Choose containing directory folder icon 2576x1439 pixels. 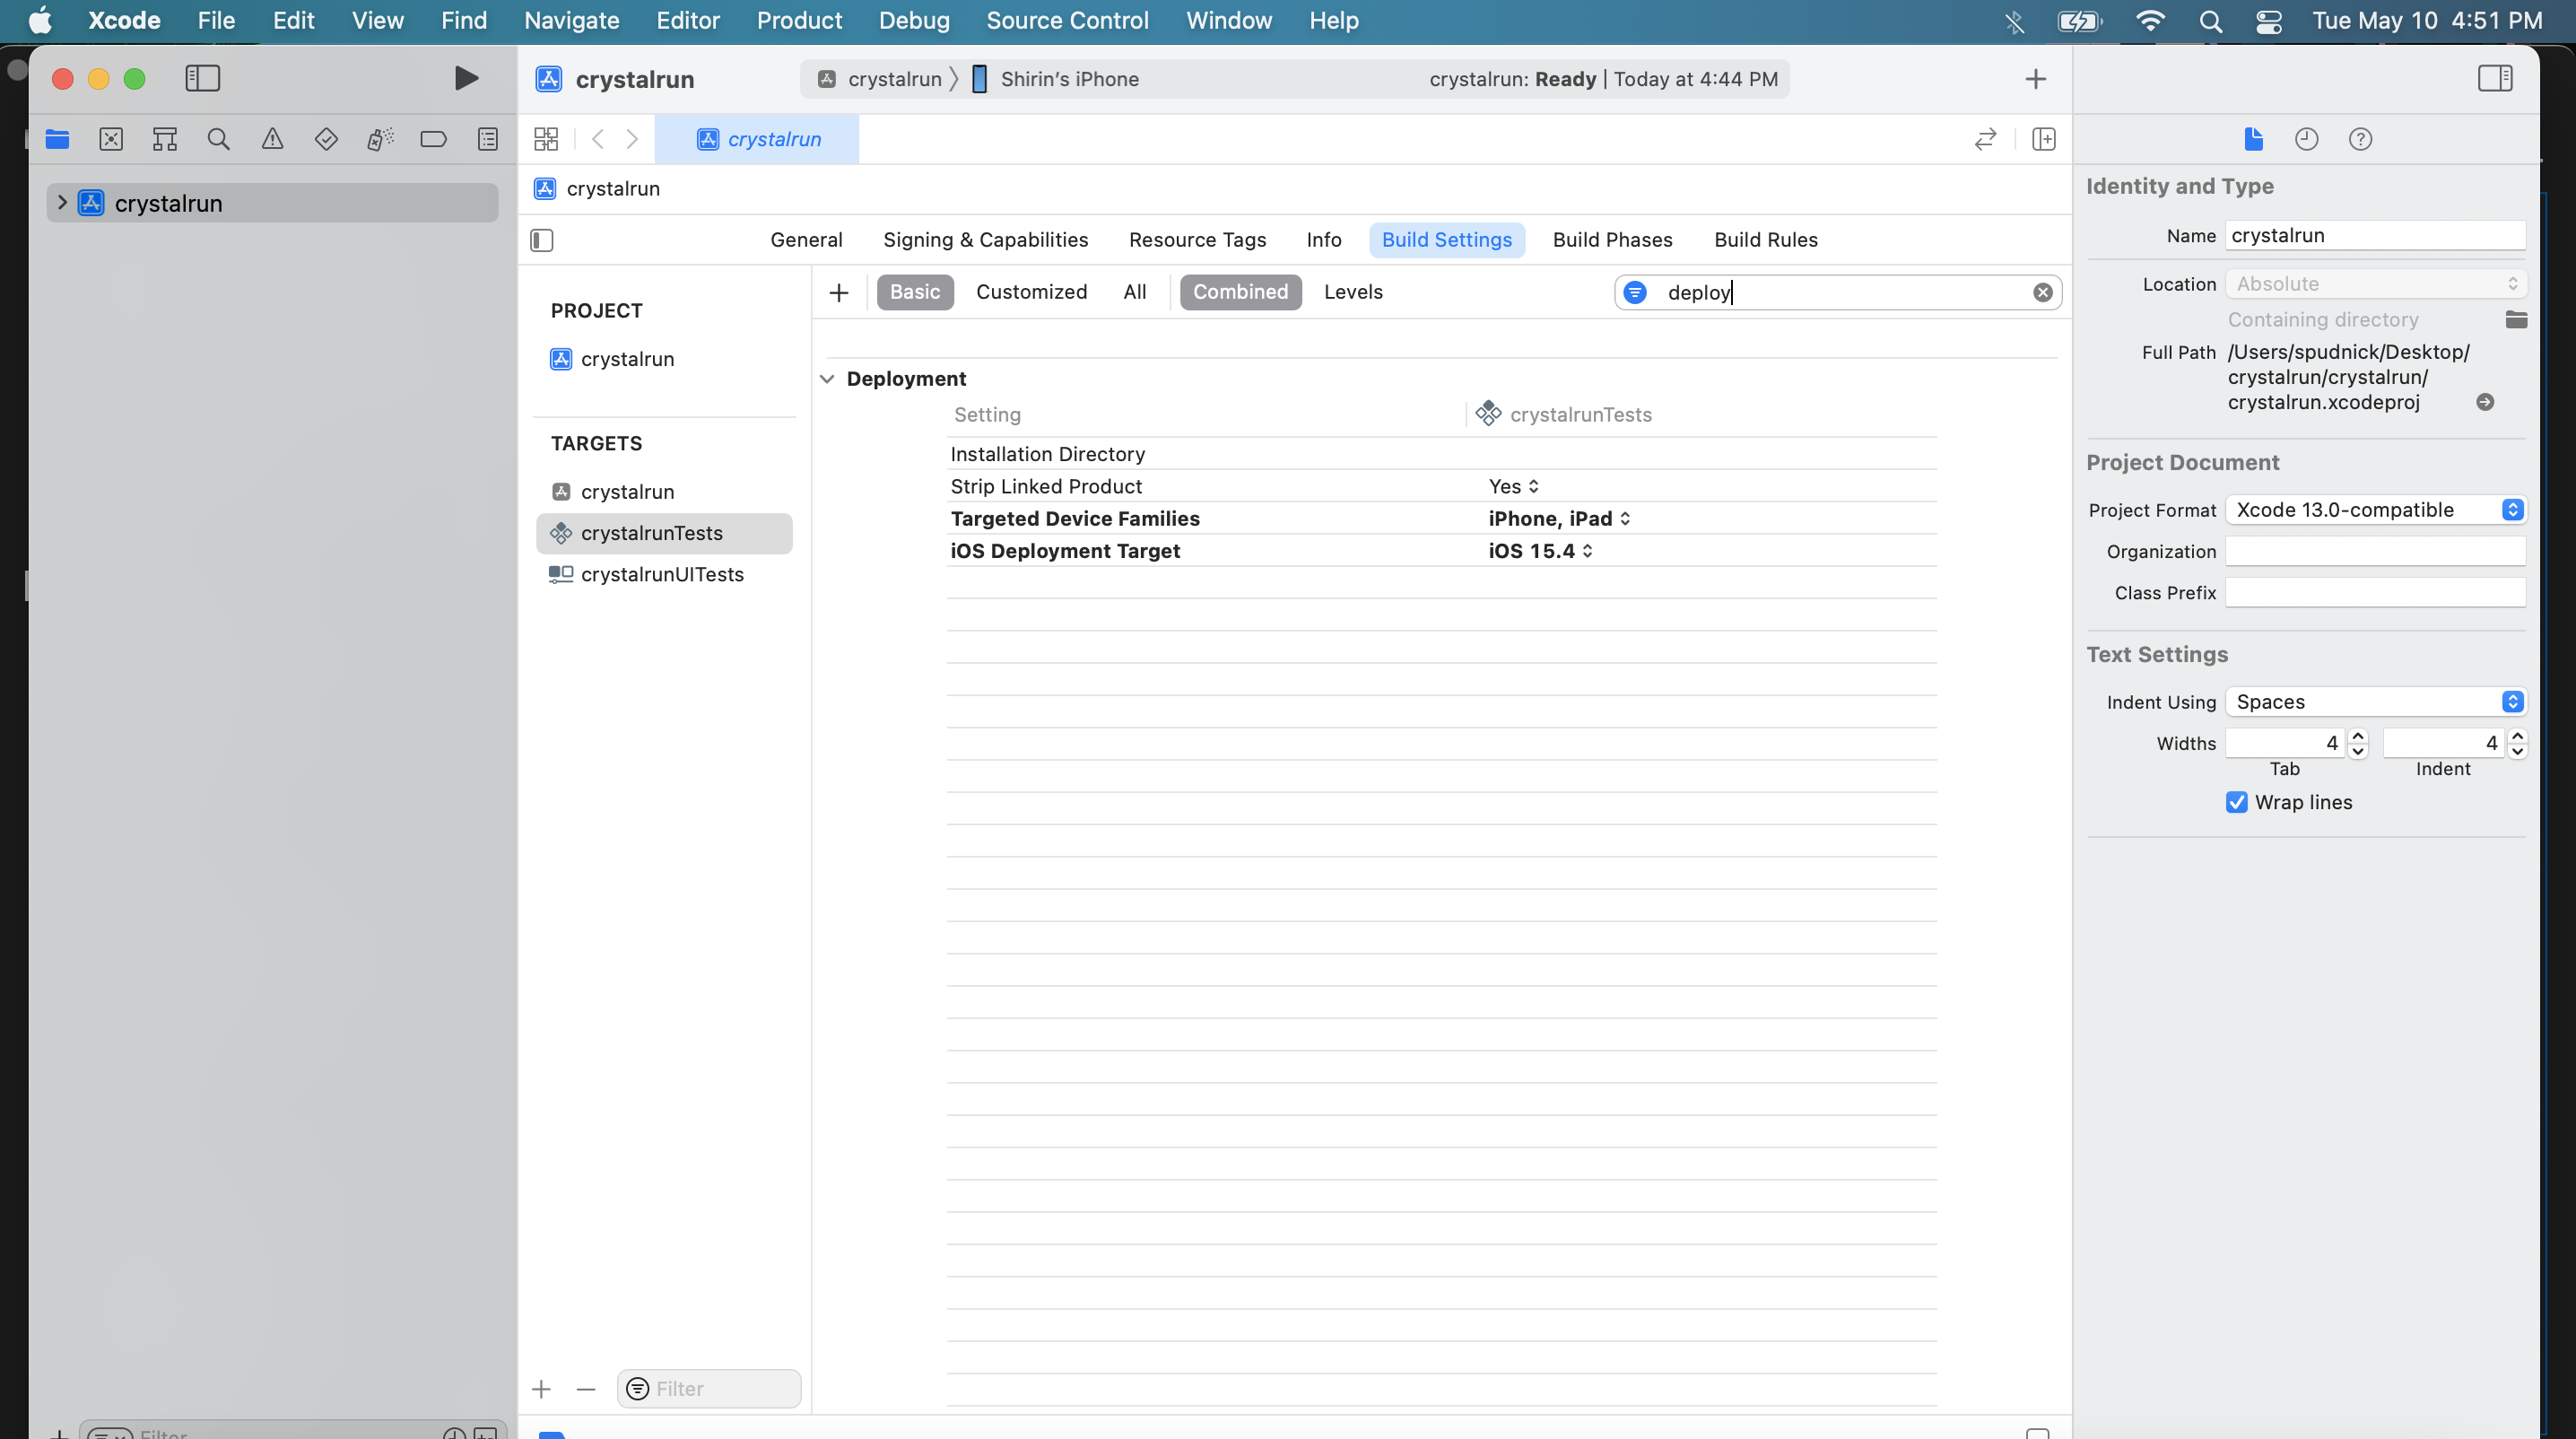[x=2516, y=319]
